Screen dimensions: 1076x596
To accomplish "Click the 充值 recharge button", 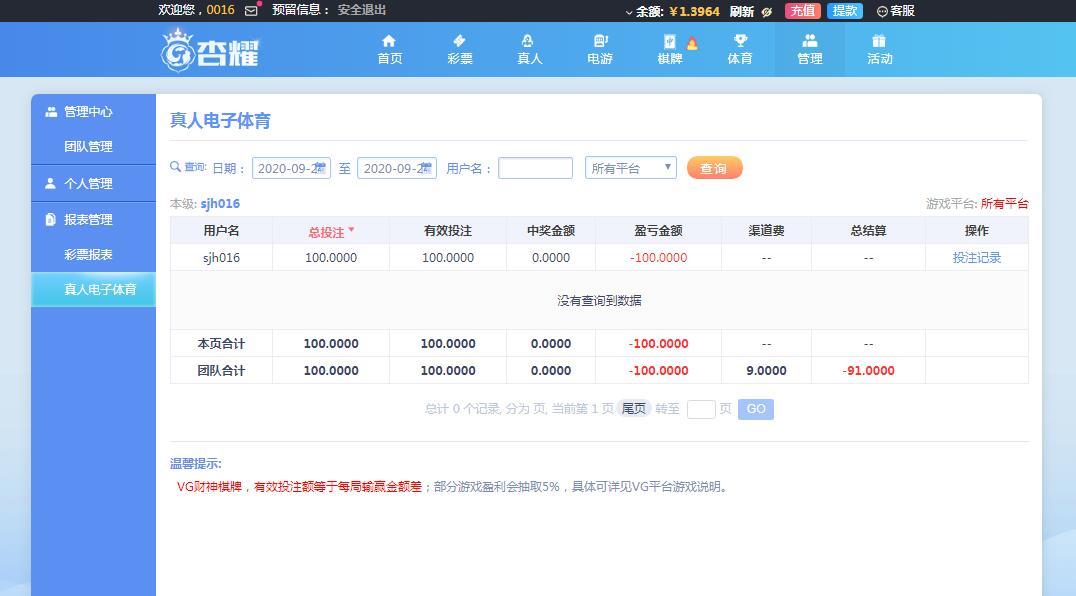I will click(802, 10).
